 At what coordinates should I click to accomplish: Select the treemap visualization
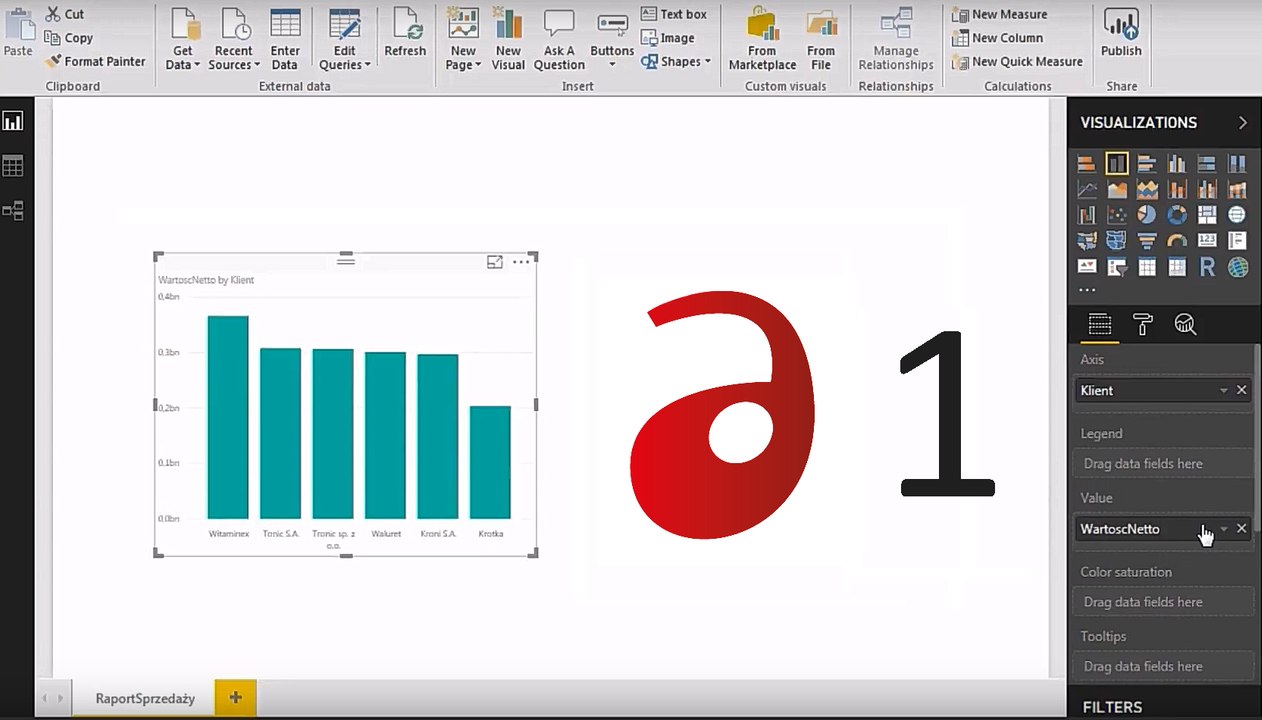(x=1207, y=215)
